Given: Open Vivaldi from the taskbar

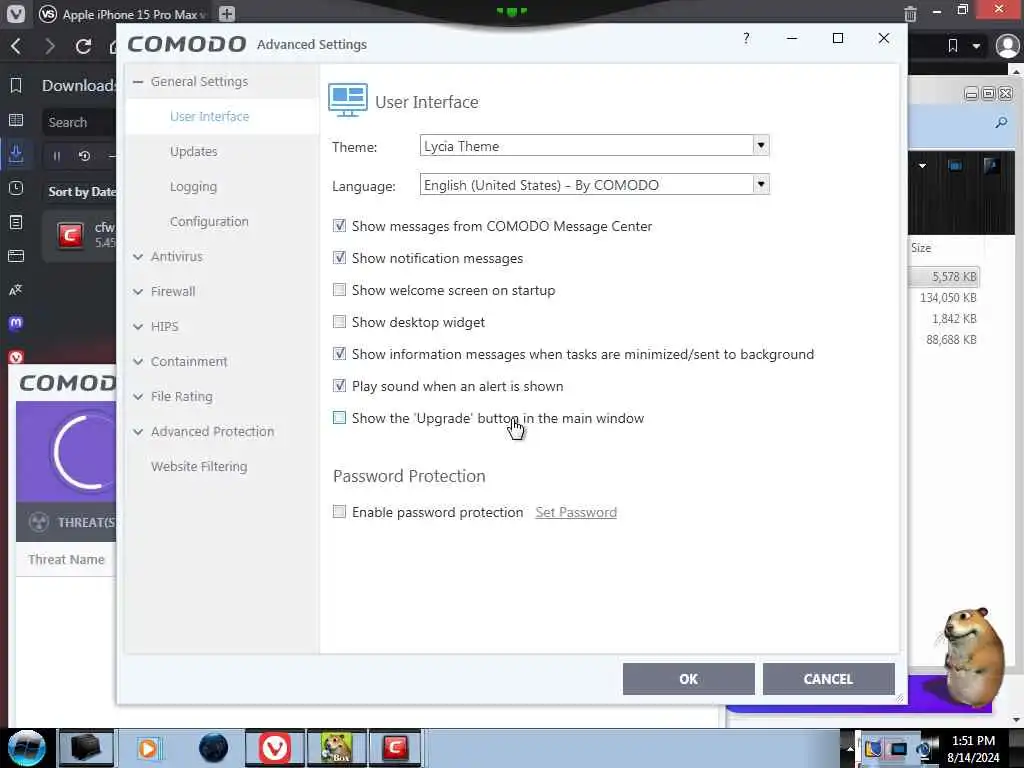Looking at the screenshot, I should [274, 748].
